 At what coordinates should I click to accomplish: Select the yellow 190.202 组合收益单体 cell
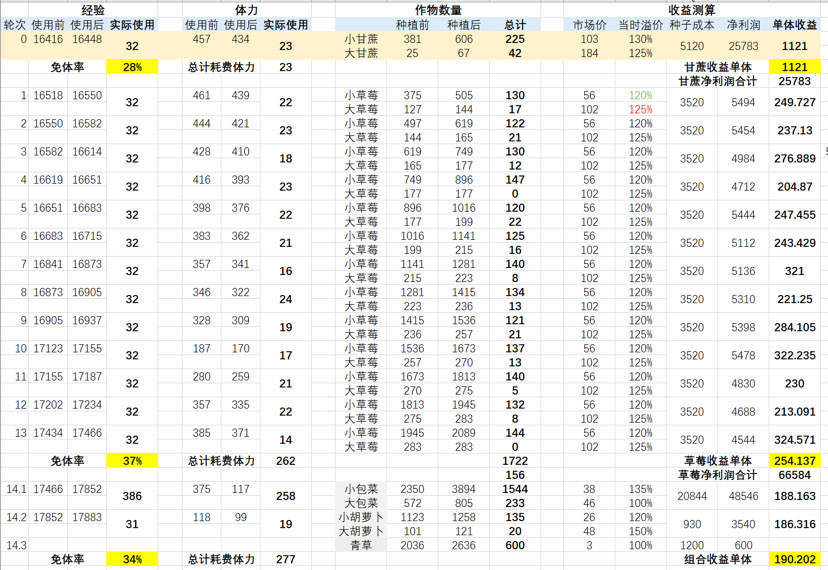795,559
